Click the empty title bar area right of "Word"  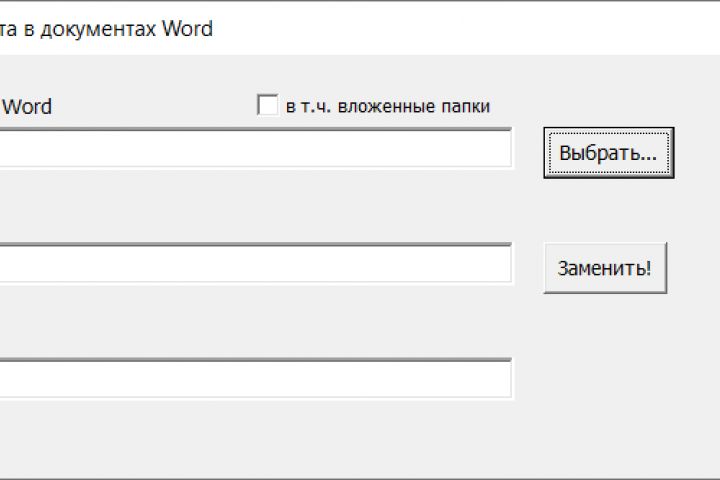460,29
